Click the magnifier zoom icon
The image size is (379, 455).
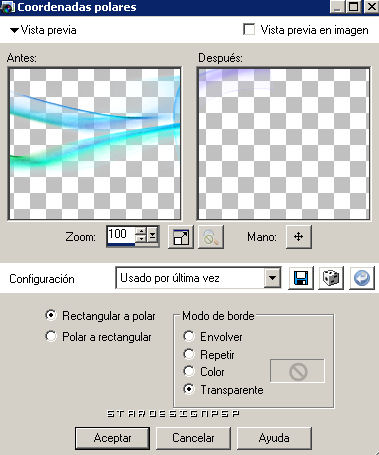click(211, 237)
